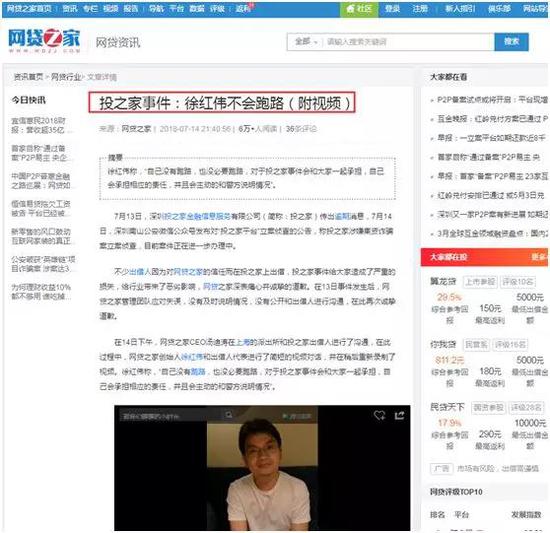Click the 登录 login link
This screenshot has height=533, width=550.
(x=393, y=8)
